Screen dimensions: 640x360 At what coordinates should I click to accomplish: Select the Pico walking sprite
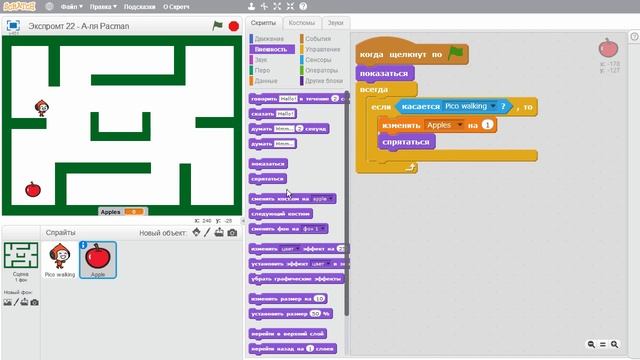point(60,260)
